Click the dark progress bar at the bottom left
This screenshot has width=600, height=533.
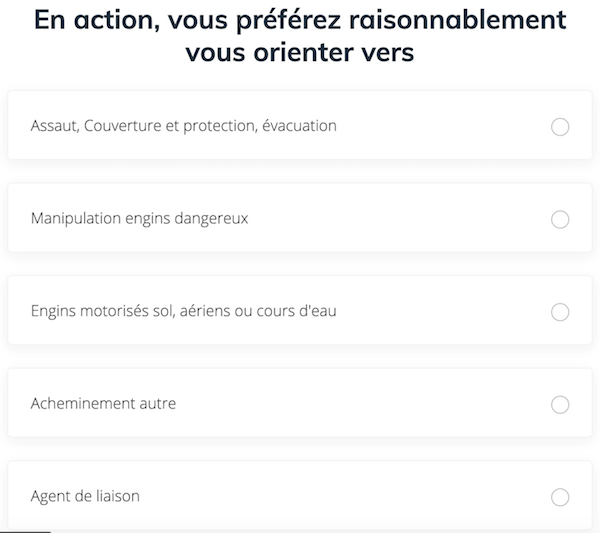24,531
